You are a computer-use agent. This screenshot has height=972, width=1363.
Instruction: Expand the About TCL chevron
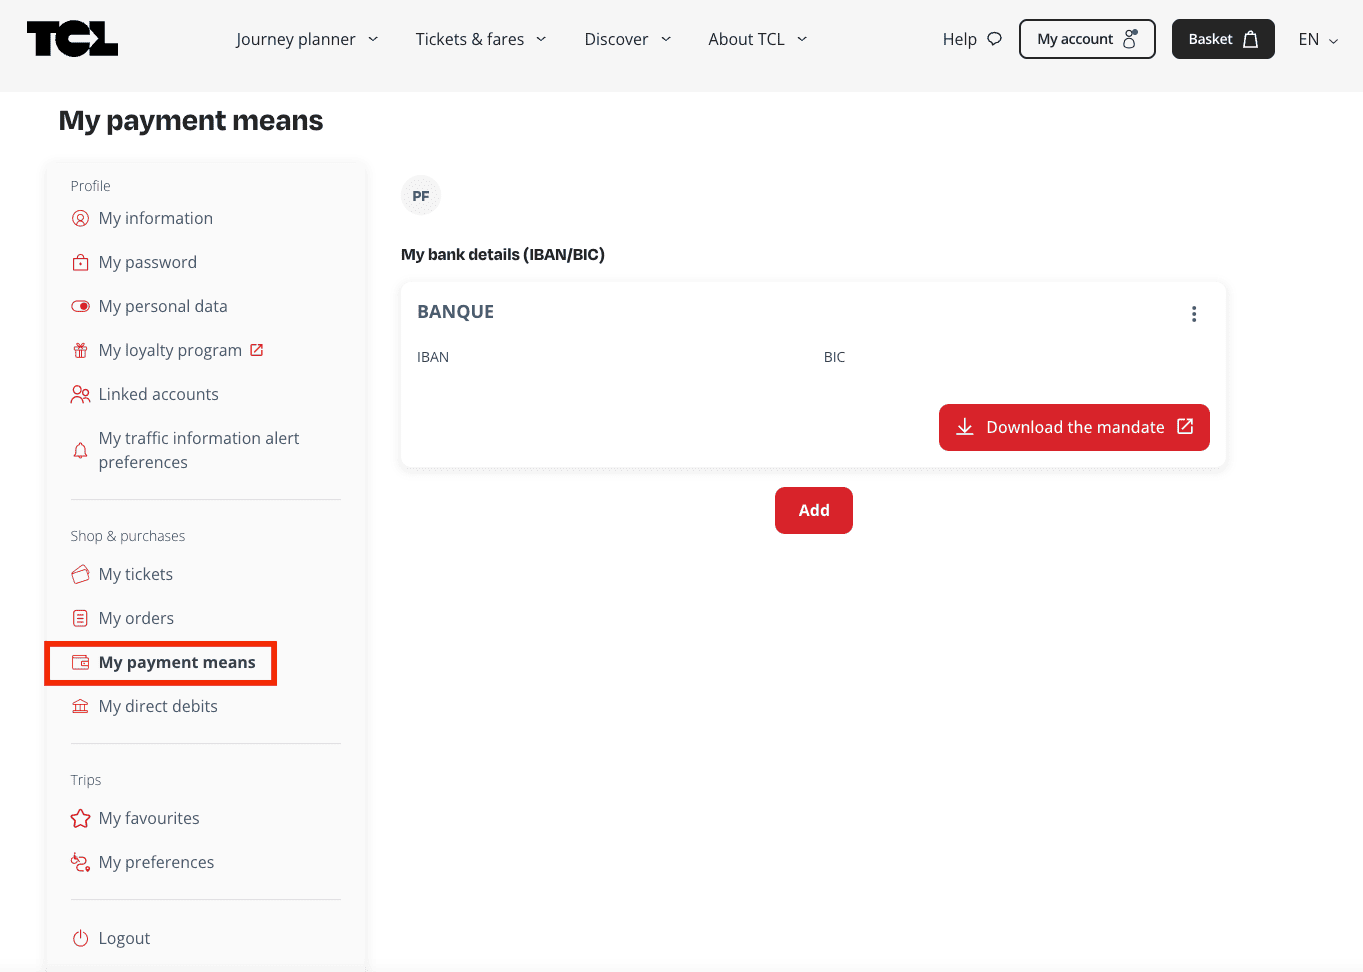tap(802, 39)
